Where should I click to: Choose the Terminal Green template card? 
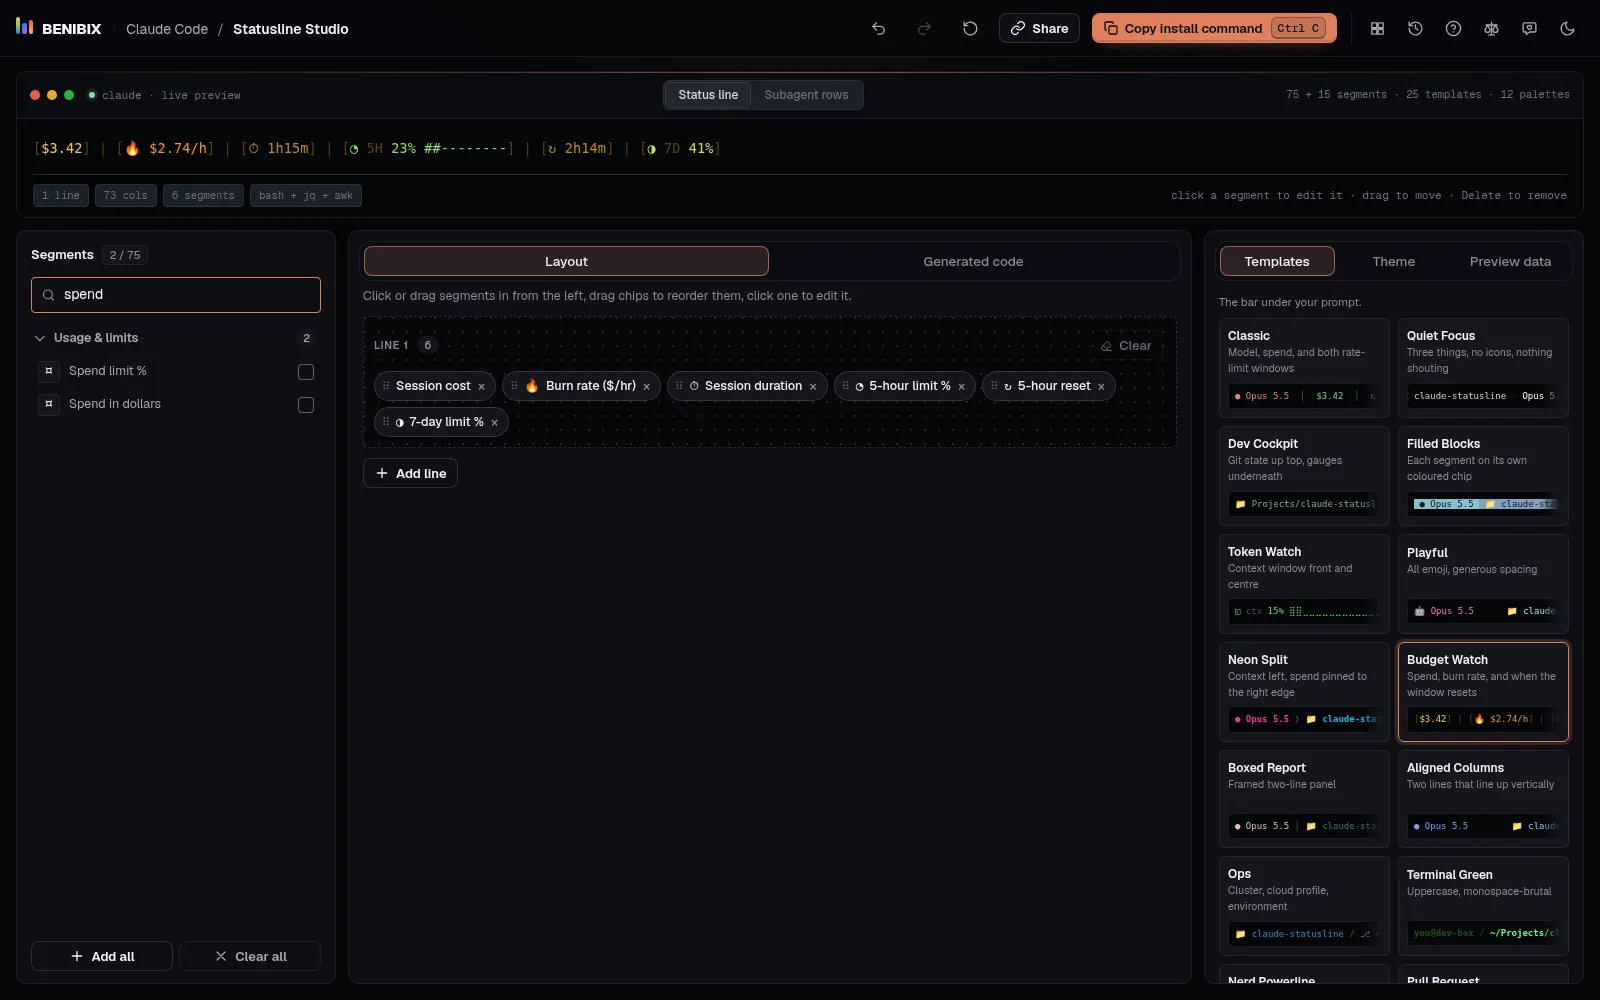click(x=1483, y=906)
